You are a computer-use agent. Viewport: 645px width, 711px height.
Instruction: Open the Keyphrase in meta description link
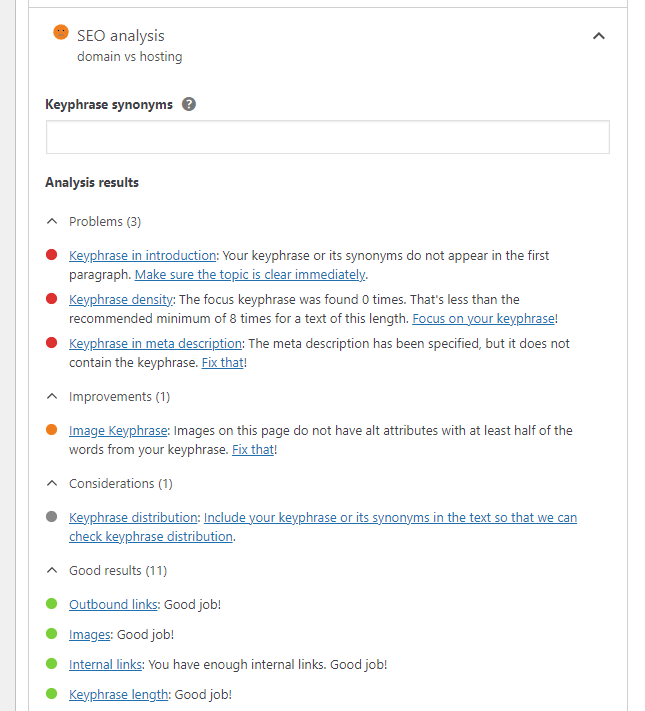point(155,344)
